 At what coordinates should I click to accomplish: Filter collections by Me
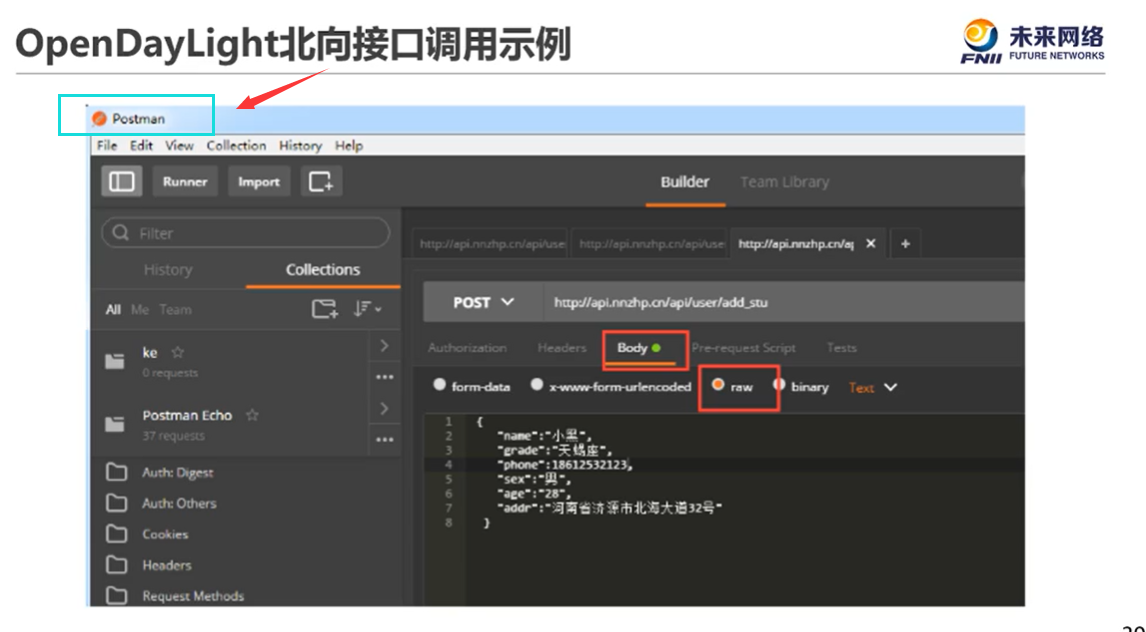click(140, 310)
